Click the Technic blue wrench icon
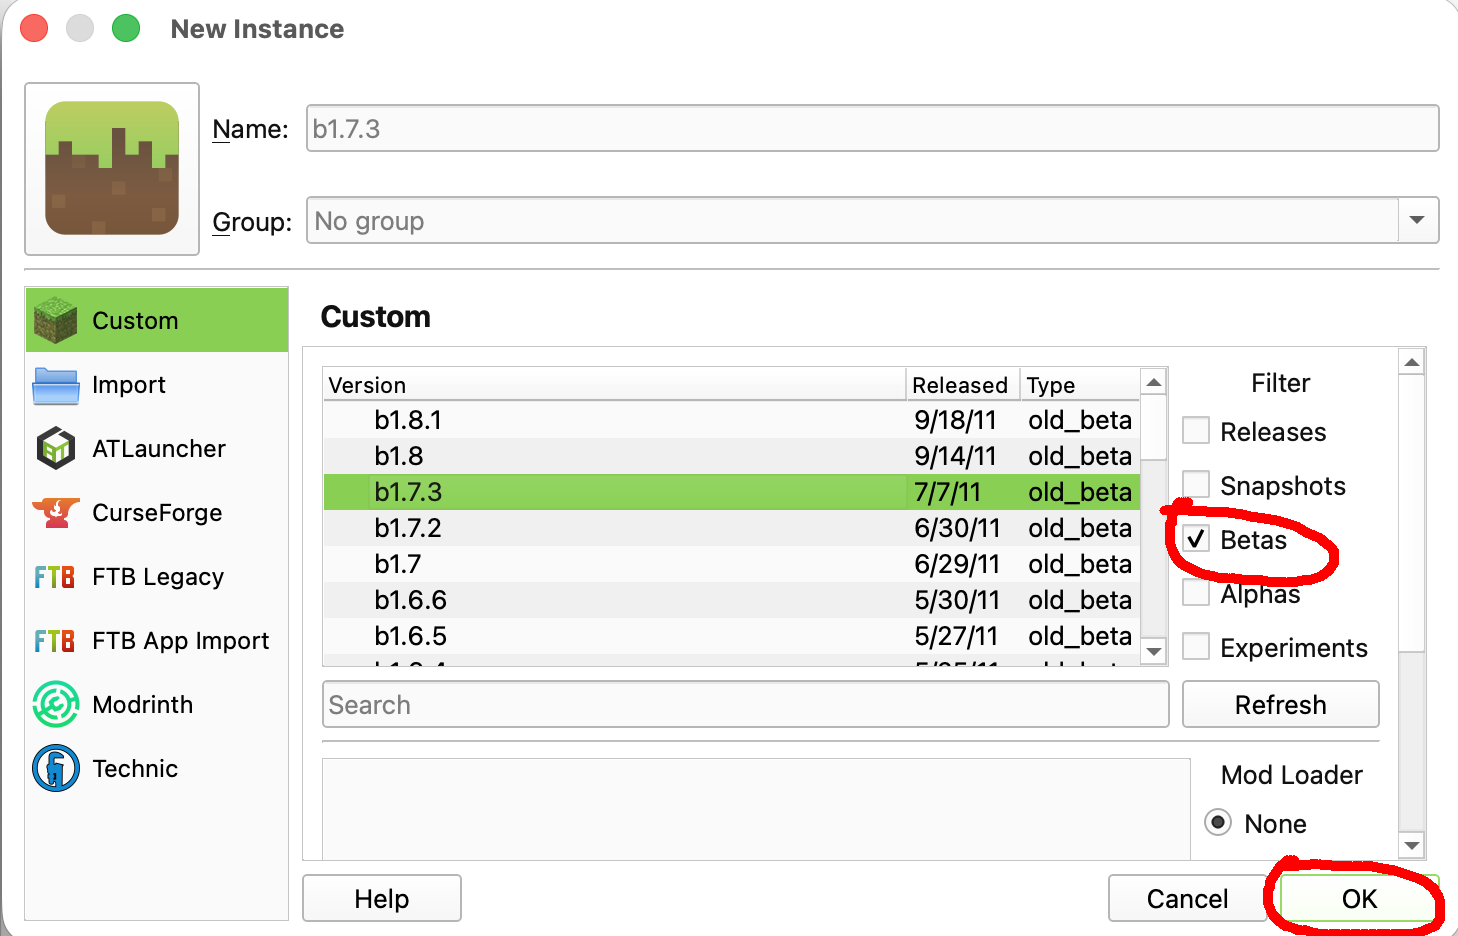The height and width of the screenshot is (936, 1458). pyautogui.click(x=55, y=768)
